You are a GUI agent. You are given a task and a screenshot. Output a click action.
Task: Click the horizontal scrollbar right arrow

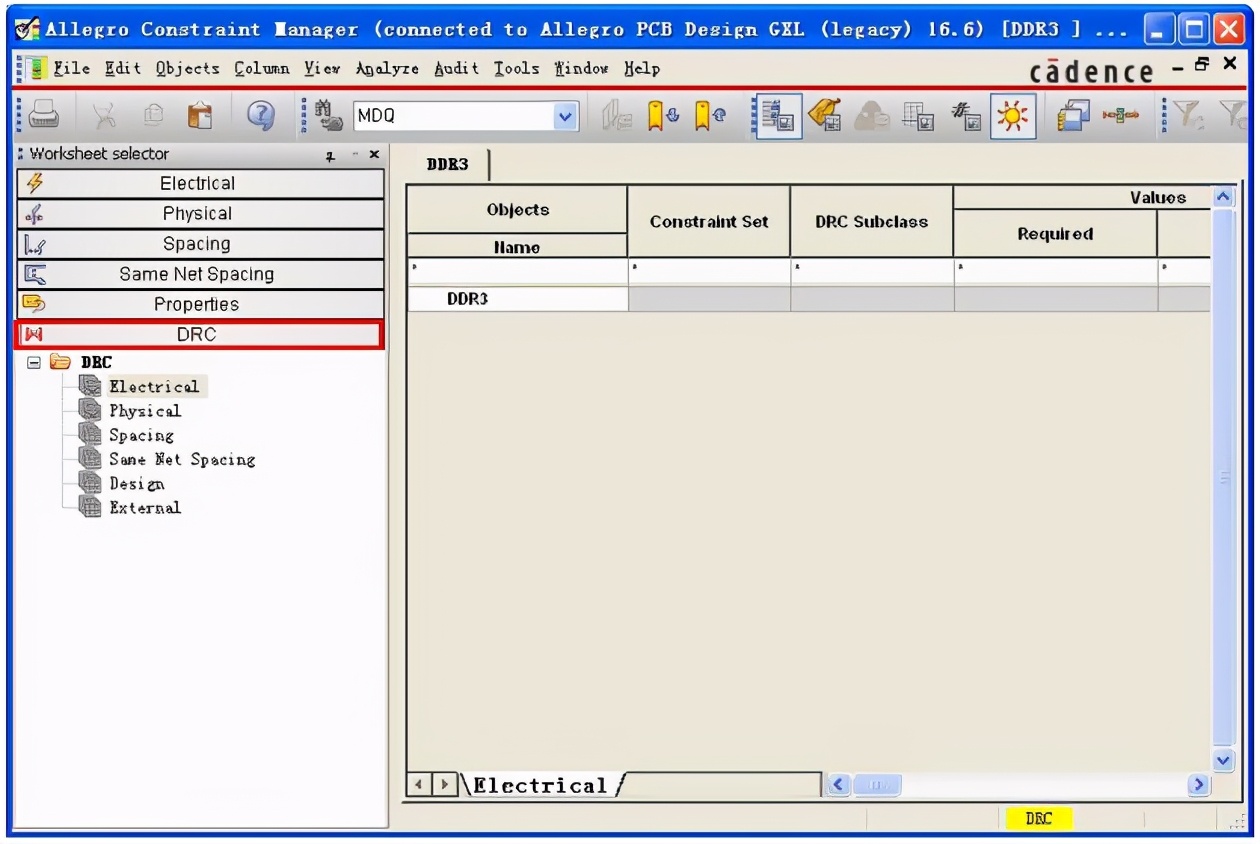pos(1193,786)
